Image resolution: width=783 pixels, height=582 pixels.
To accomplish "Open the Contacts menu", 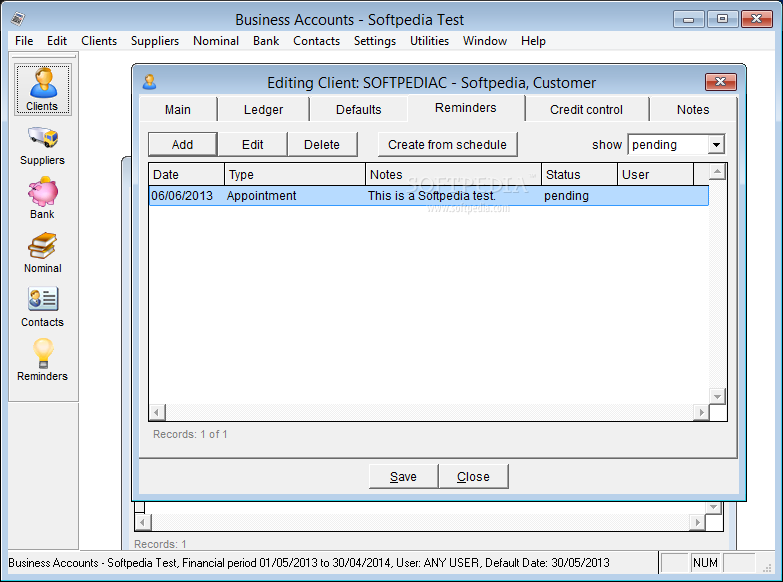I will [x=316, y=41].
